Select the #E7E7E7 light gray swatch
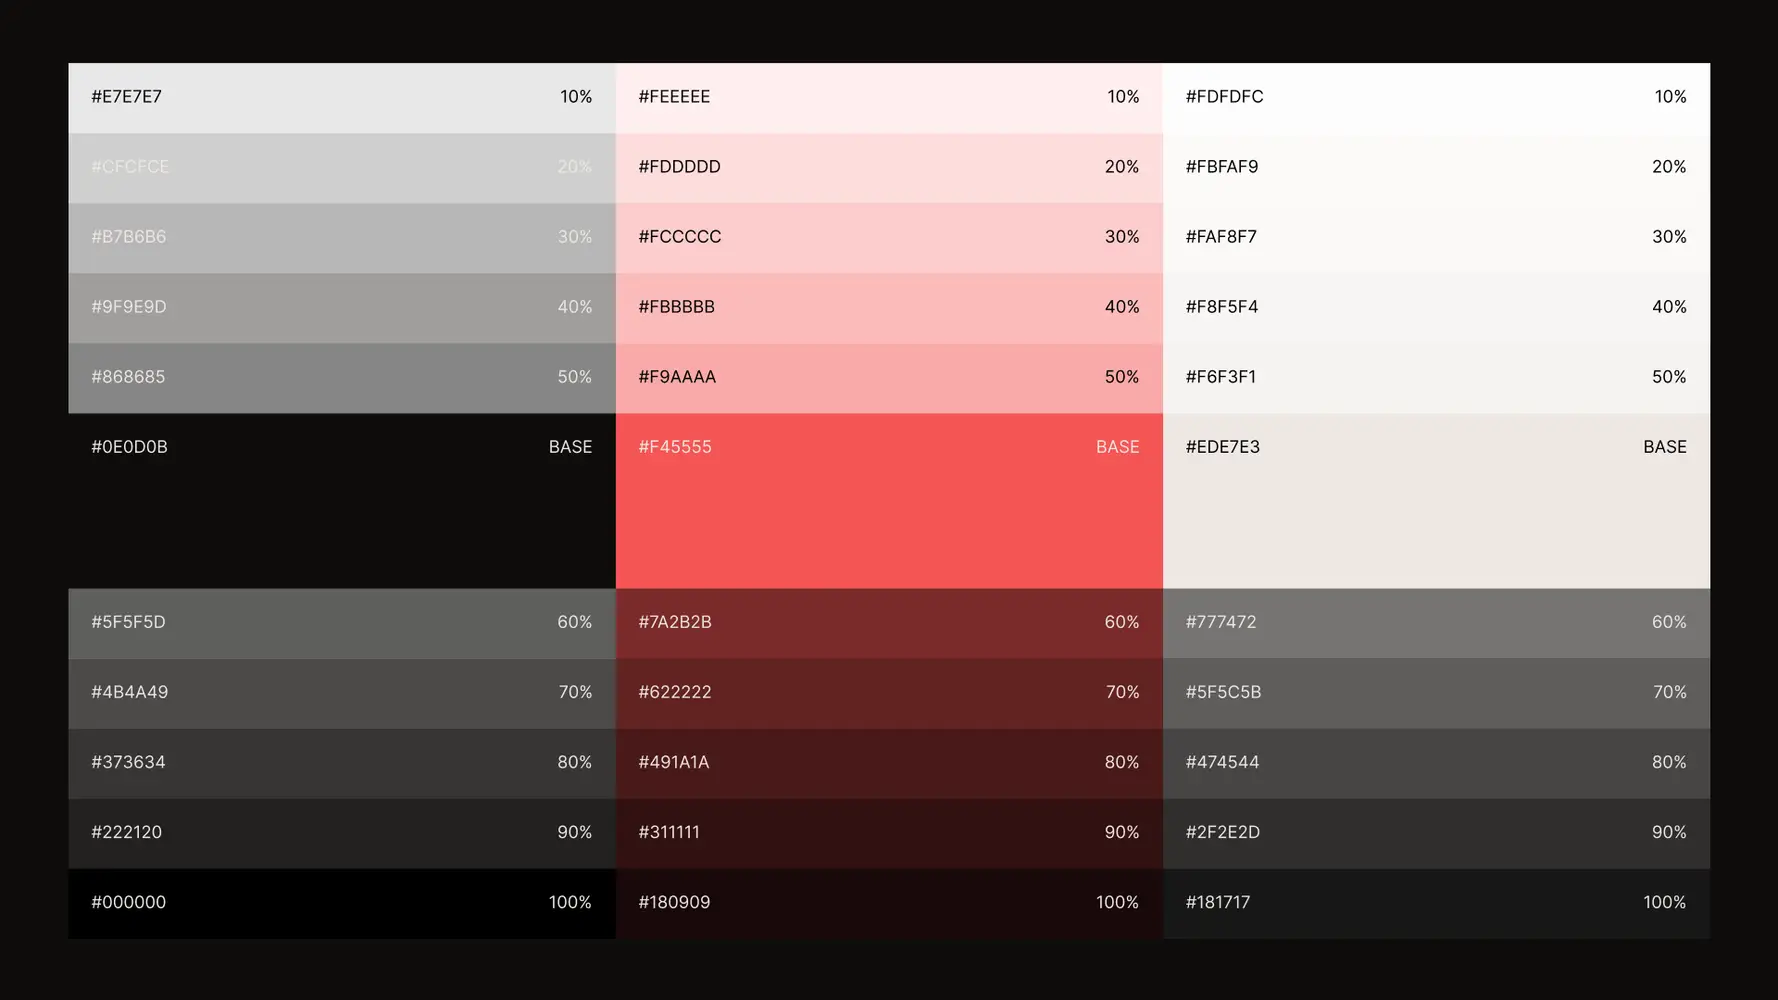Screen dimensions: 1778x1000 (x=341, y=98)
